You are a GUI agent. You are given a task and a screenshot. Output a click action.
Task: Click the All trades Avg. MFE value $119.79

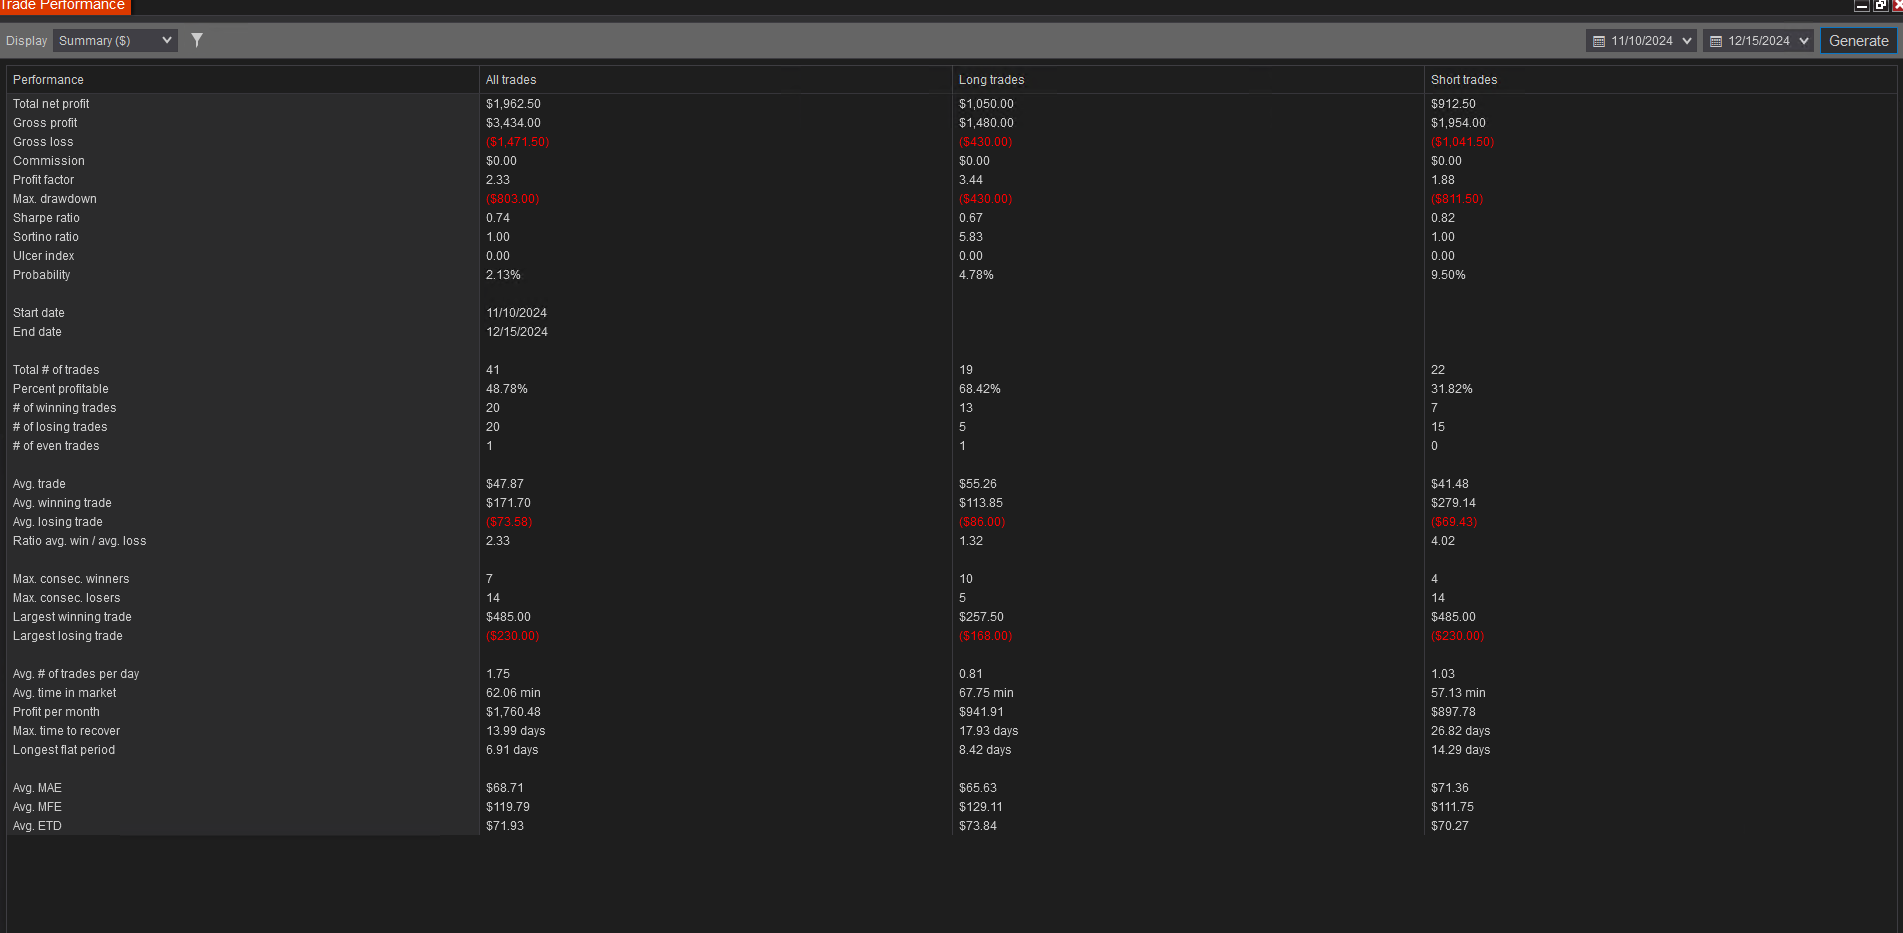(508, 807)
